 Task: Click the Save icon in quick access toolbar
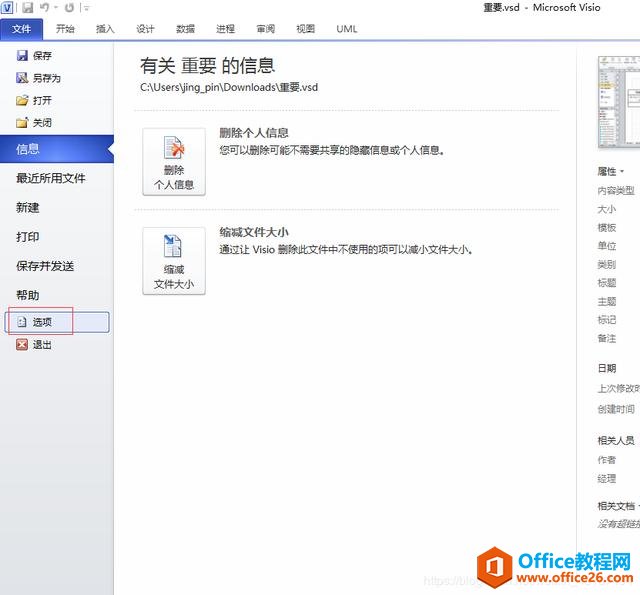click(28, 7)
